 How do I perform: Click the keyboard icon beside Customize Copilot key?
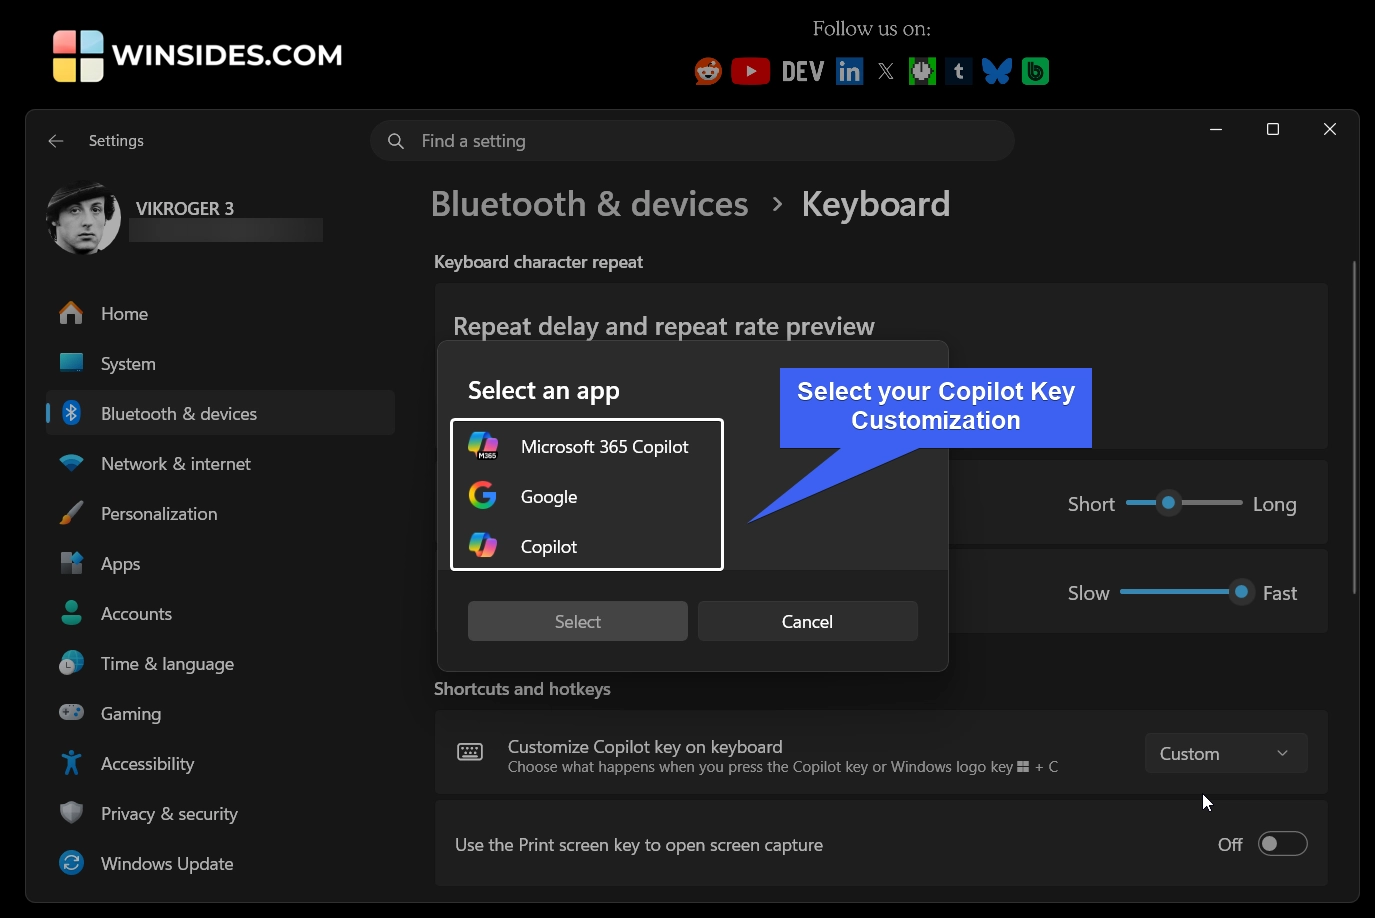click(469, 752)
